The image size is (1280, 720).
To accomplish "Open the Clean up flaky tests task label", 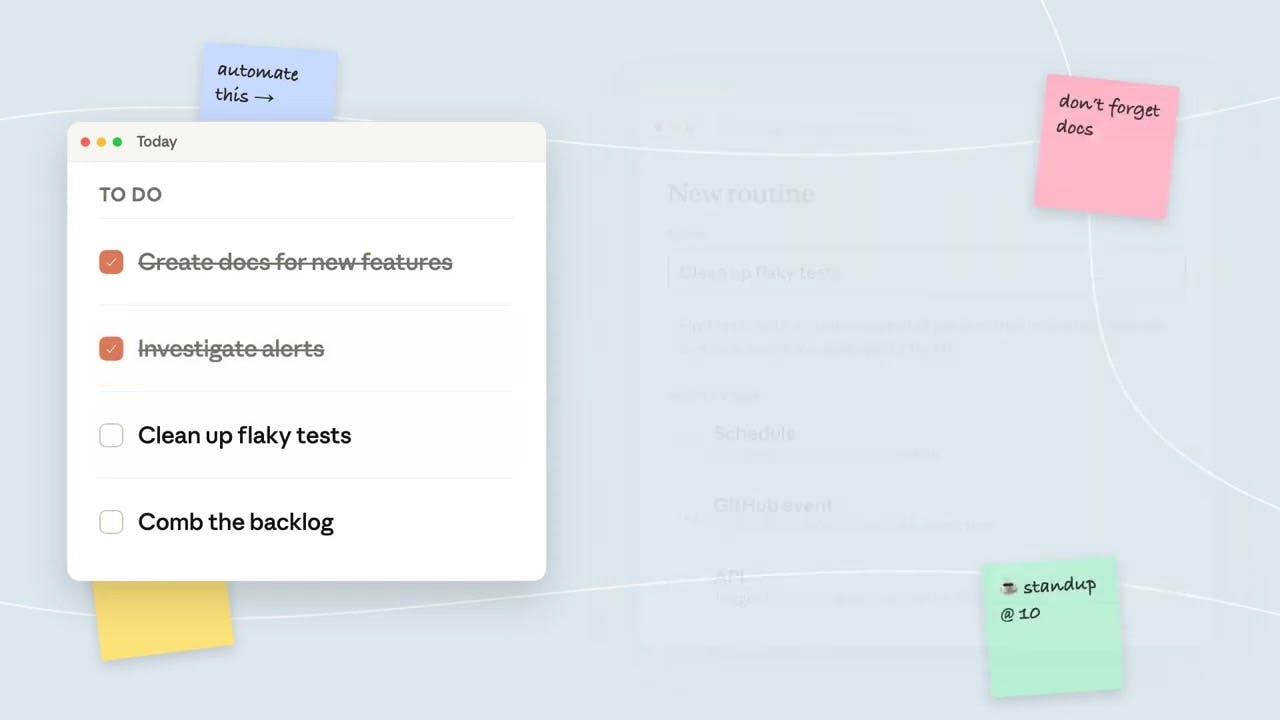I will 245,435.
